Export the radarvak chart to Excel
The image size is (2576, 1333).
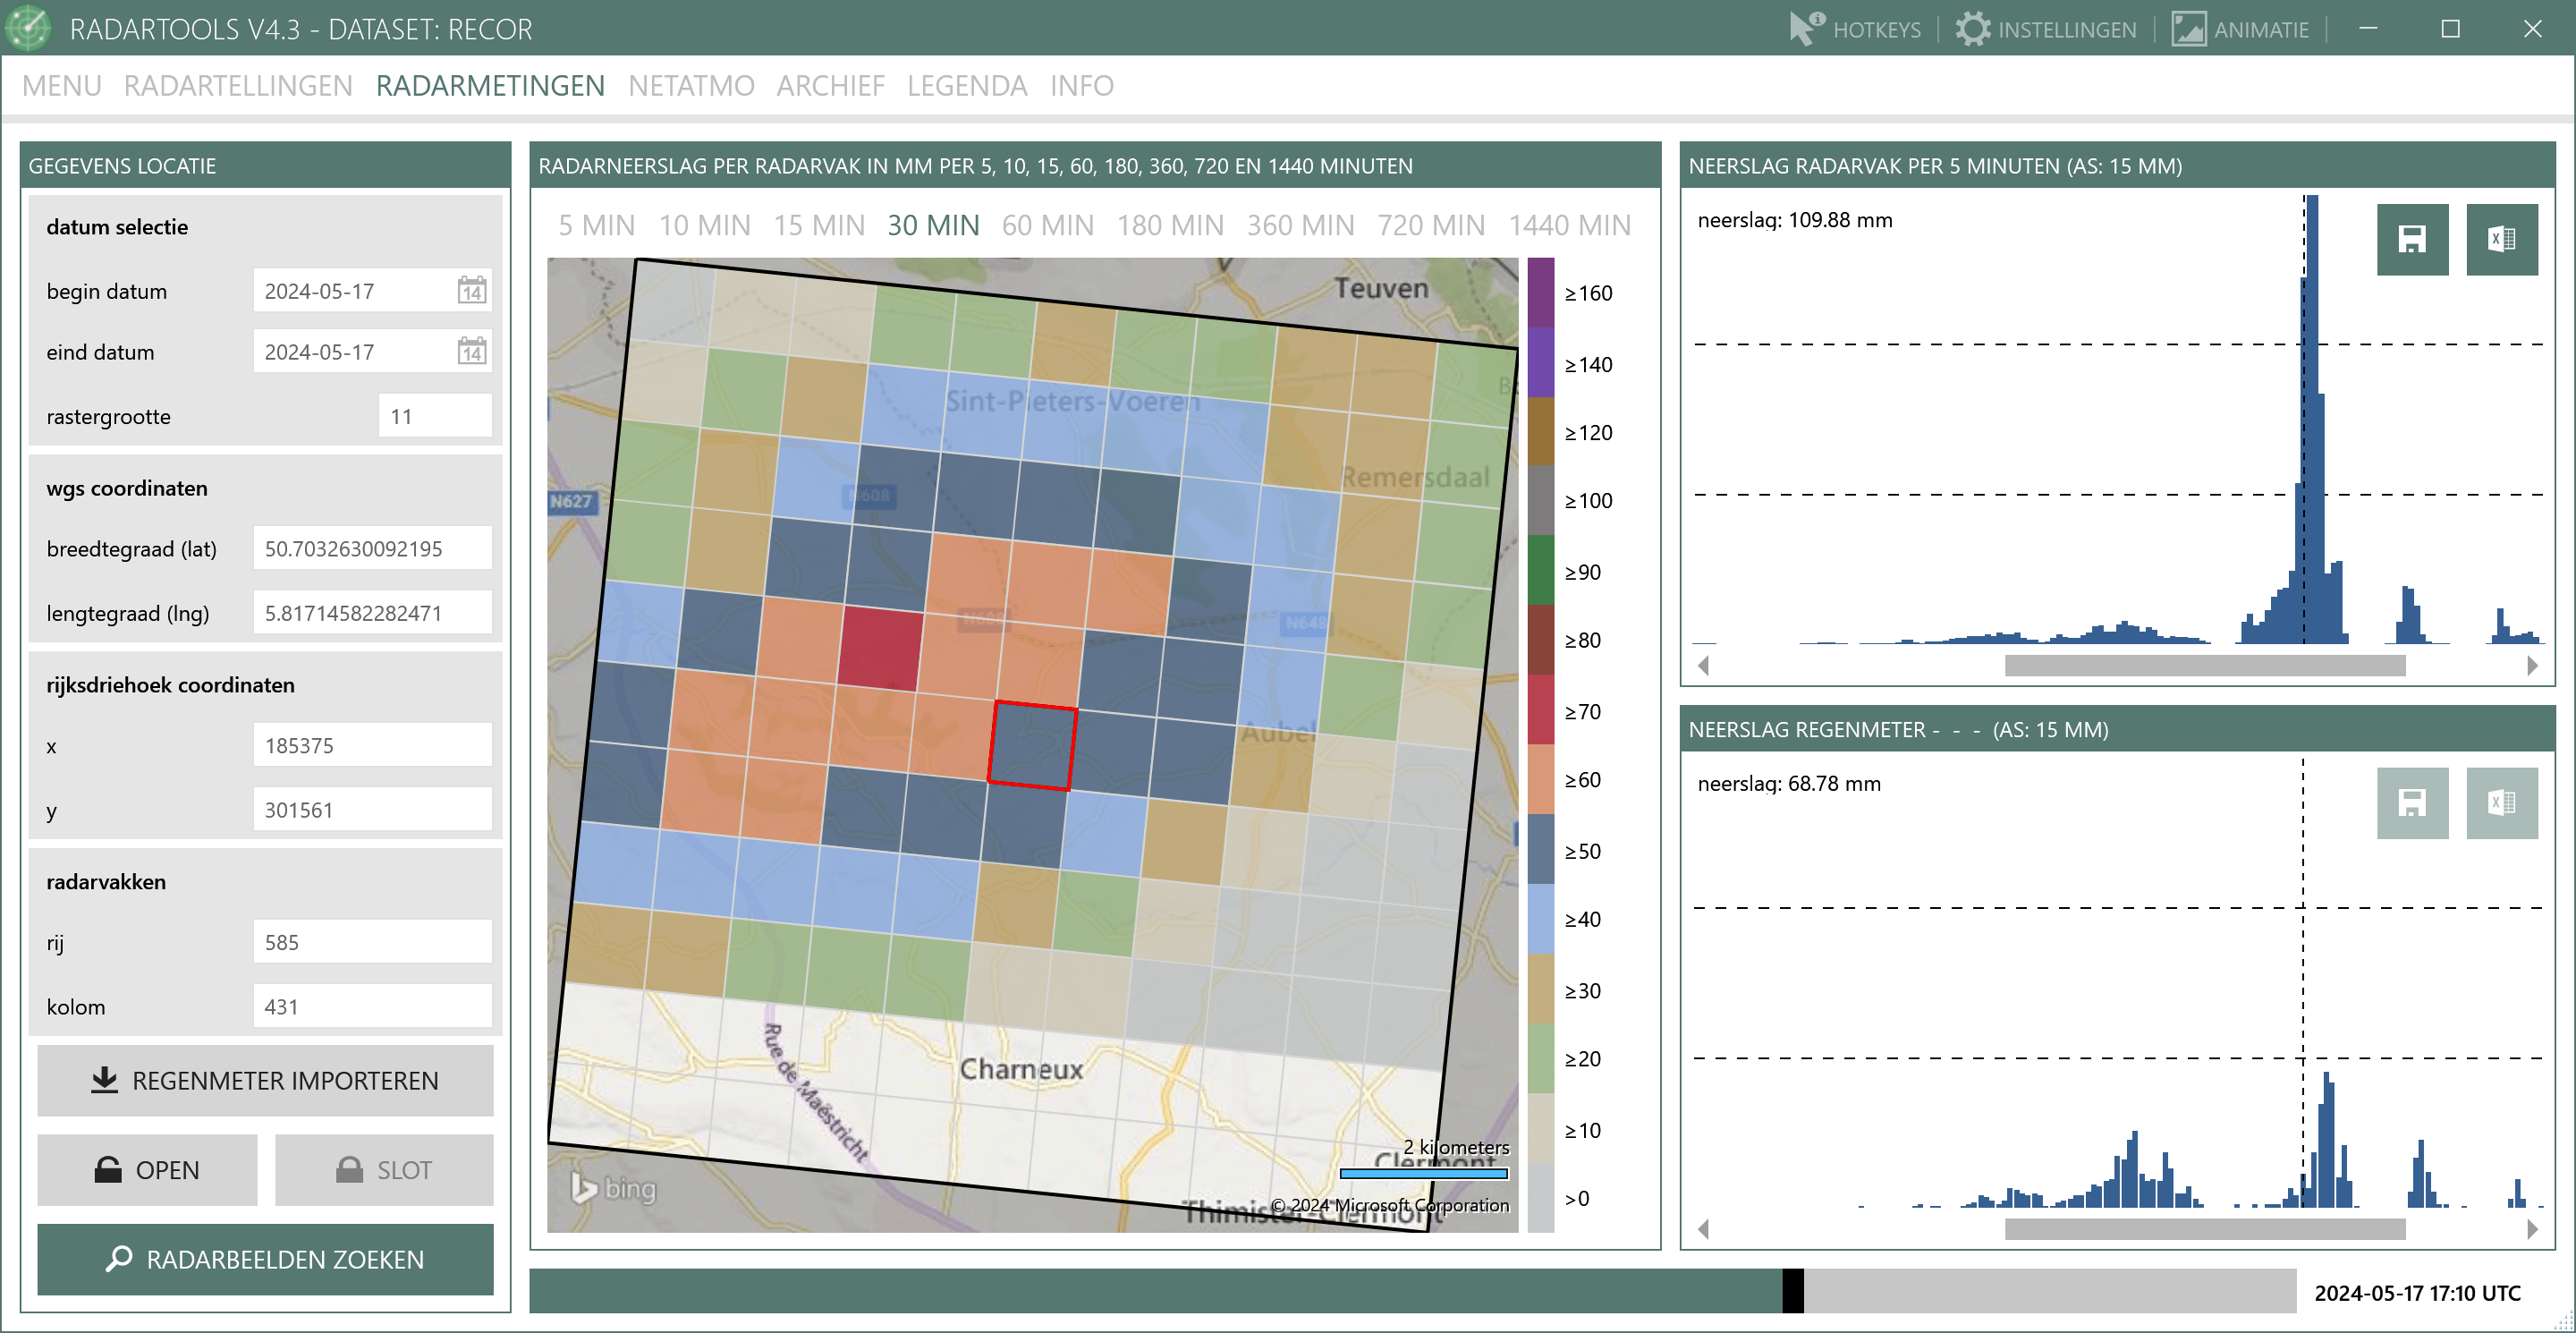(x=2500, y=239)
